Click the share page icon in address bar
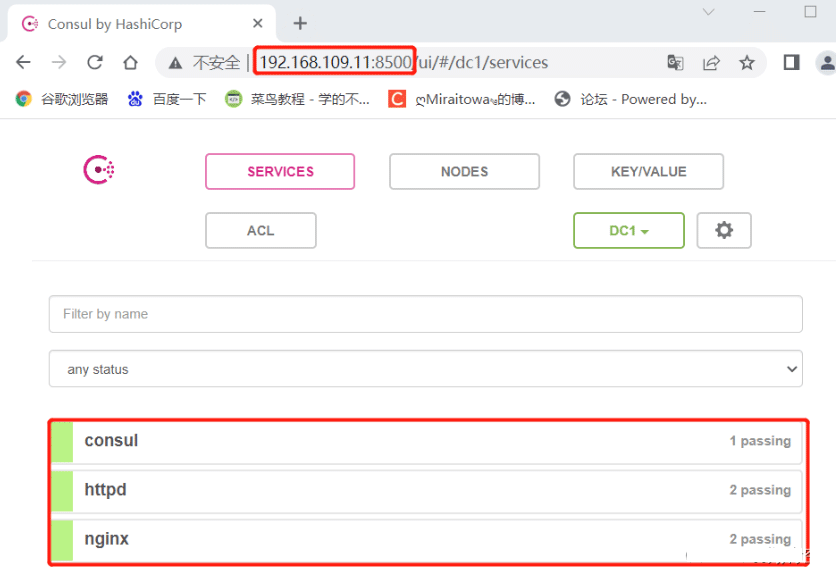 [x=711, y=63]
